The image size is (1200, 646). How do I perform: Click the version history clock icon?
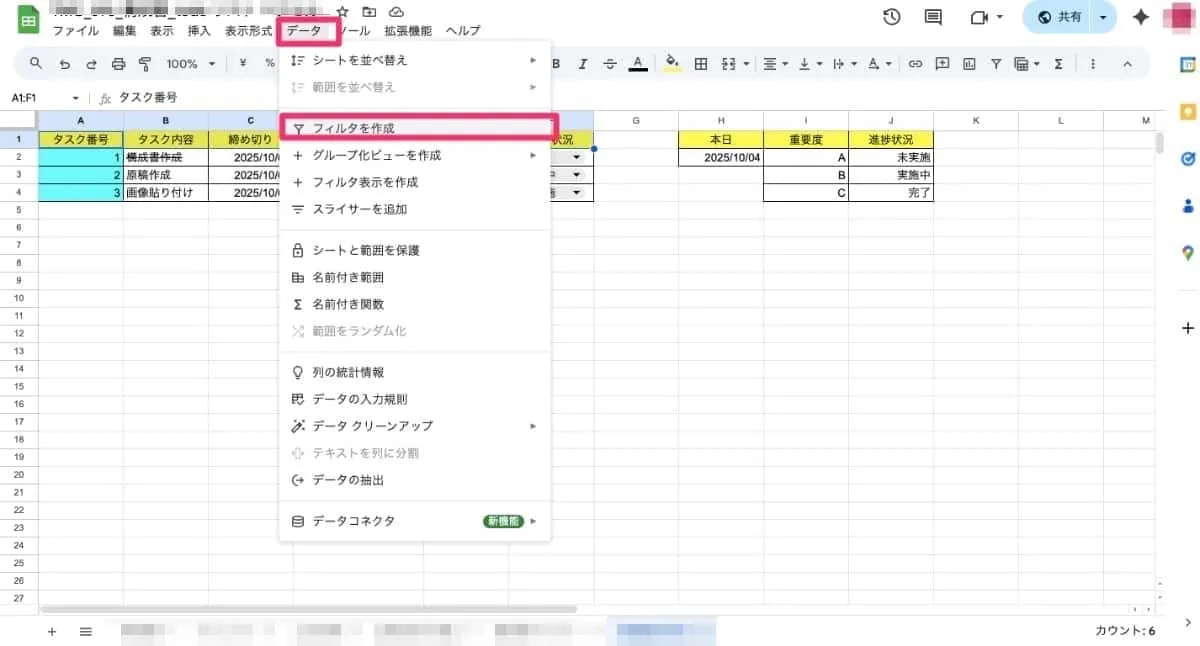click(x=891, y=17)
